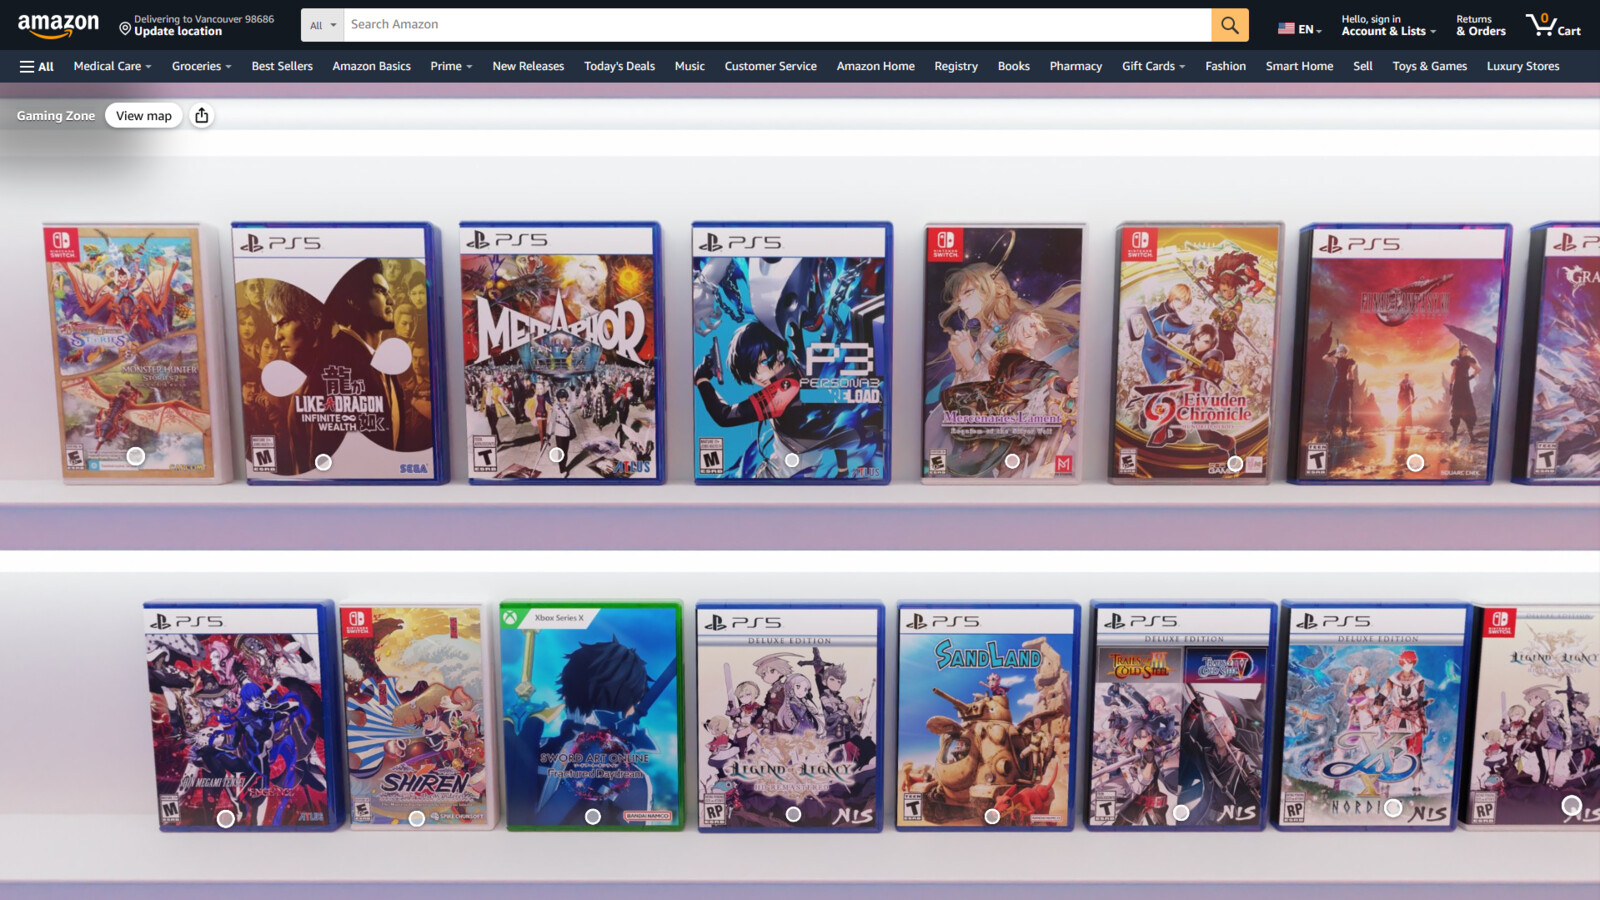Select the Persona 3 Reload cover
The width and height of the screenshot is (1600, 900).
790,353
